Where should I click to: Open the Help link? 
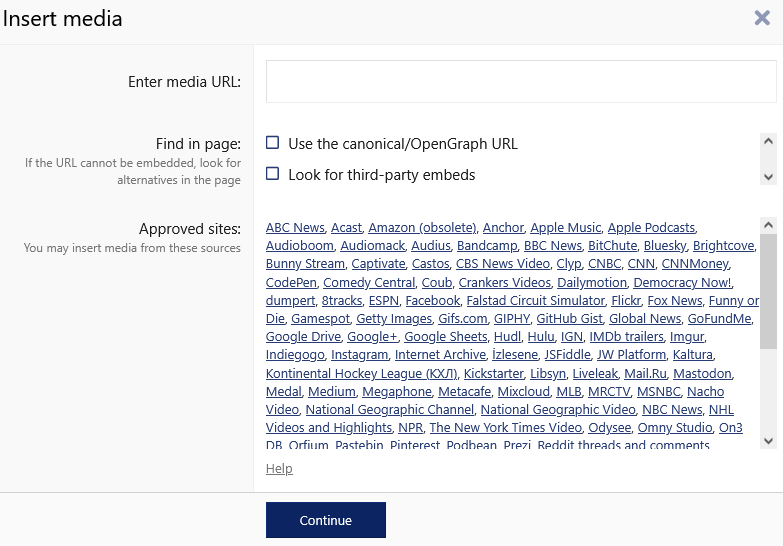tap(279, 469)
